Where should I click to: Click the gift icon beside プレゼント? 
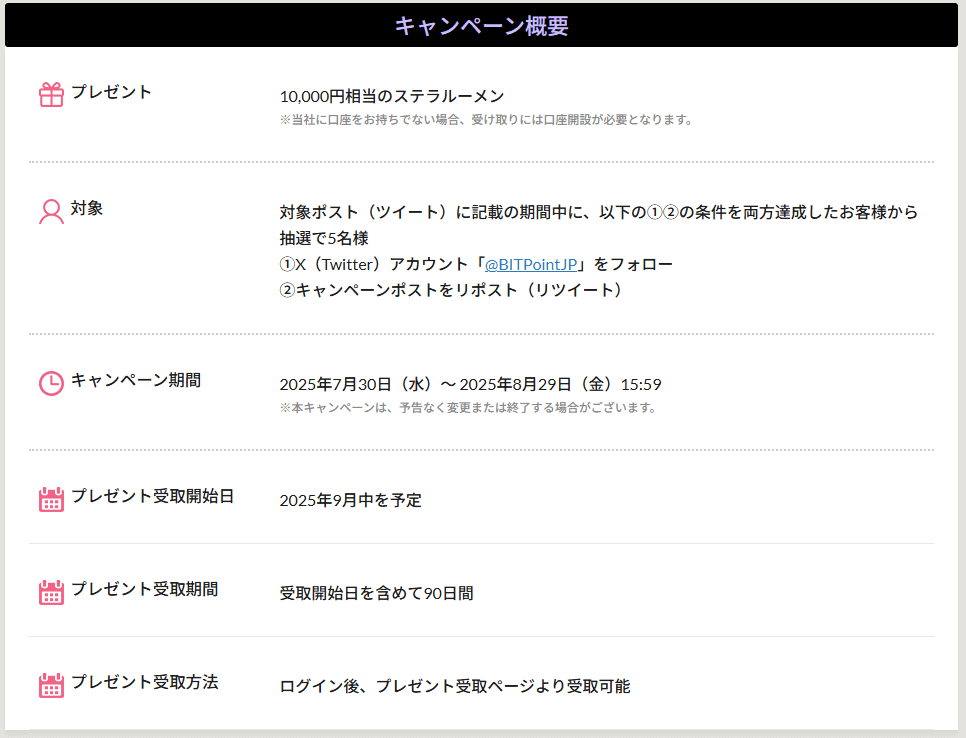tap(51, 95)
